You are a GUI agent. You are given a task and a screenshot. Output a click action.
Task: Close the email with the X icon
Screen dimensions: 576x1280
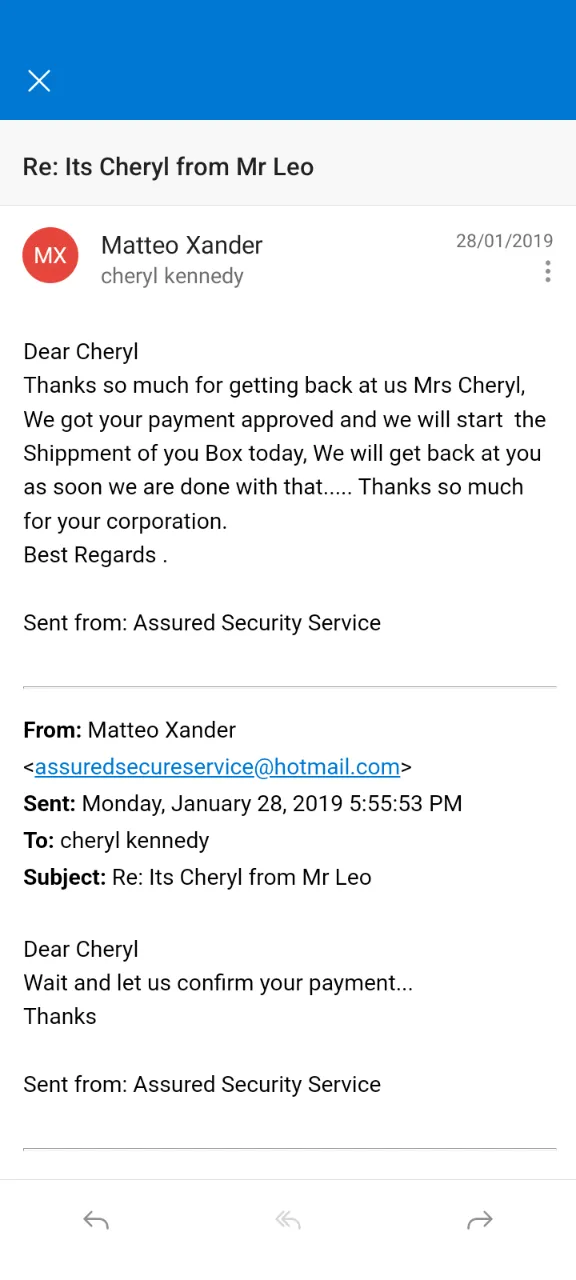(x=39, y=81)
